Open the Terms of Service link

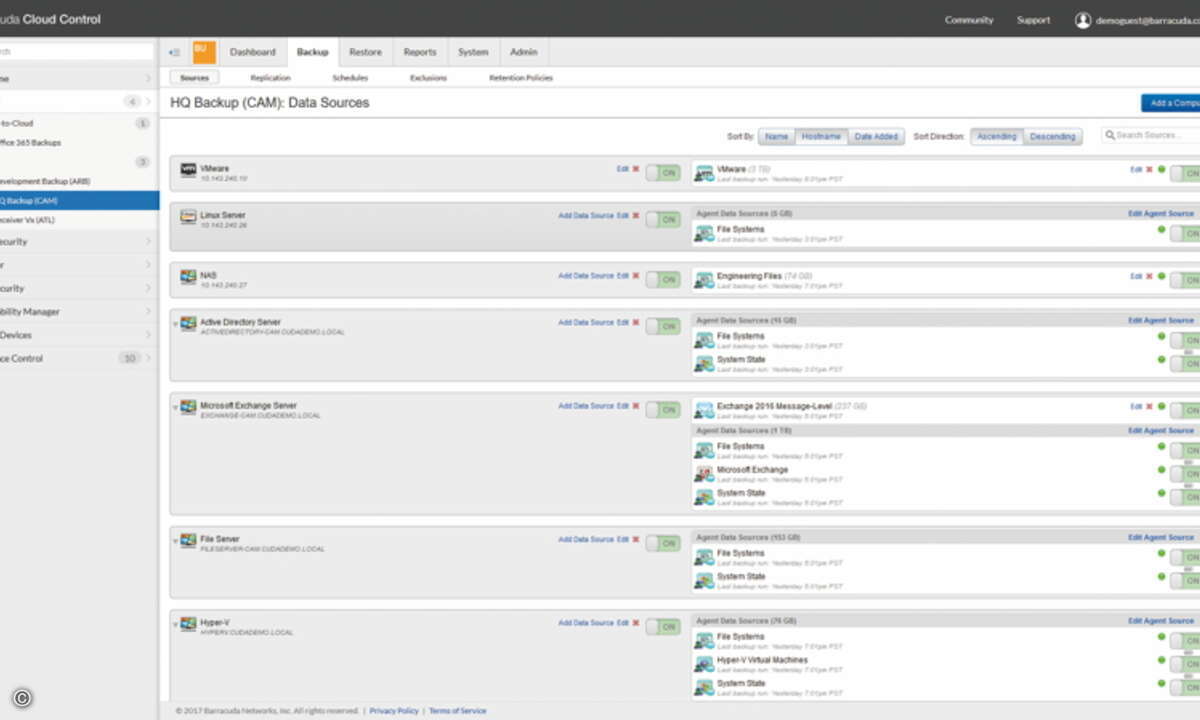pyautogui.click(x=458, y=711)
